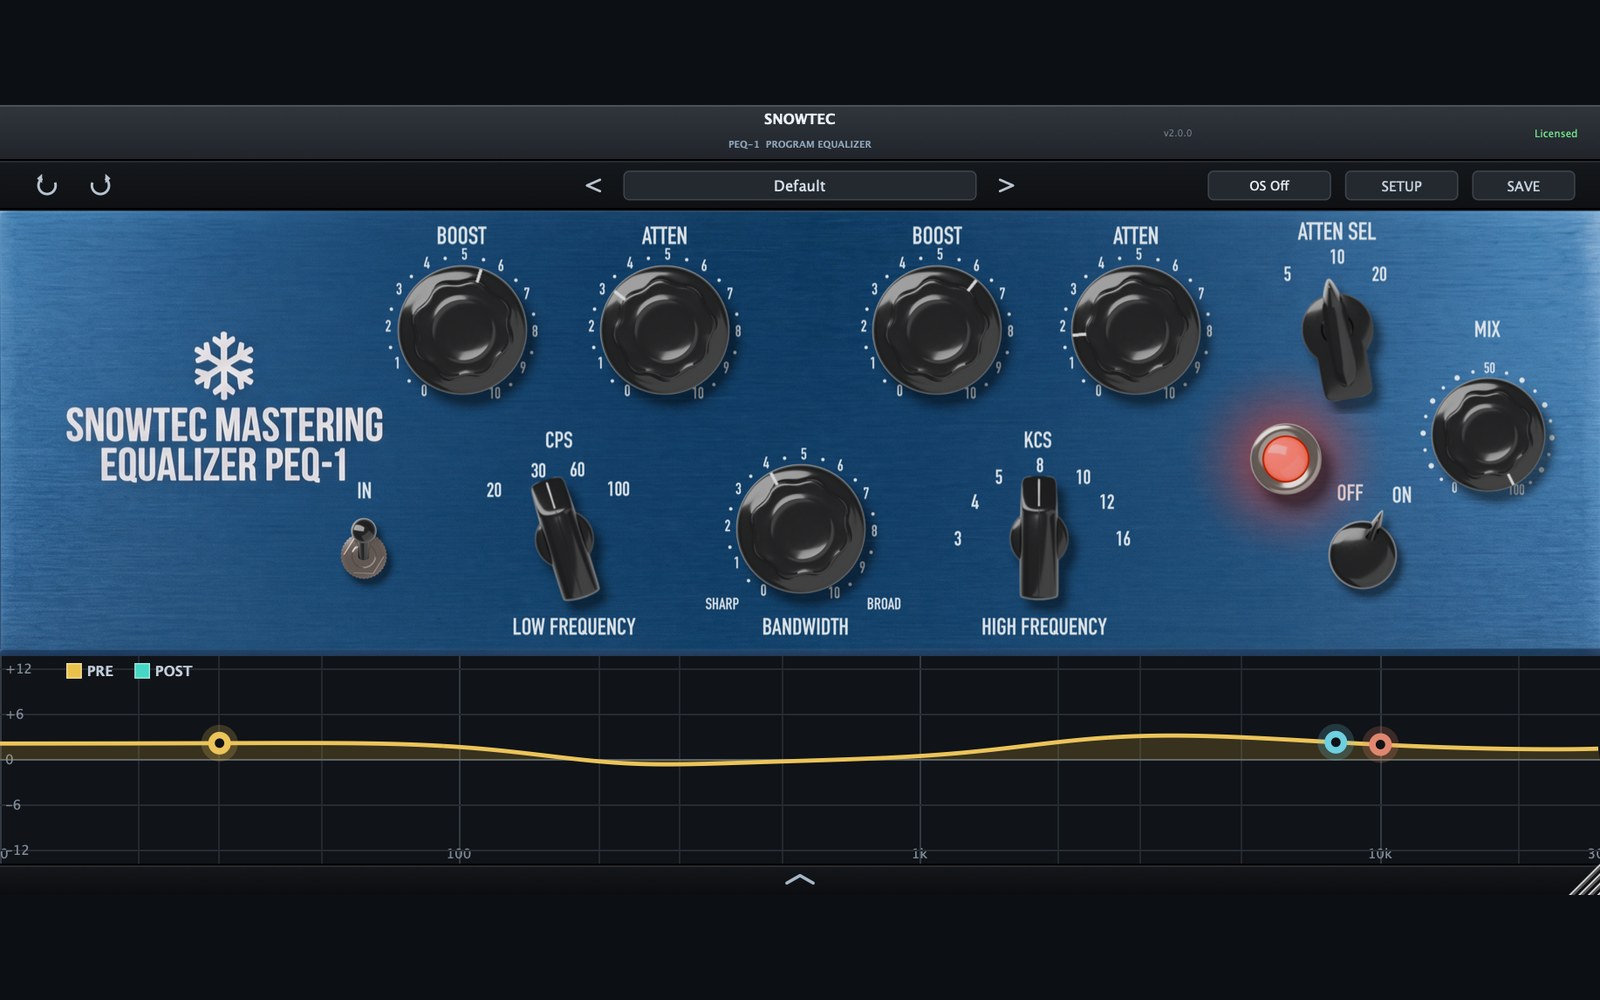
Task: Click the high frequency ATTEN knob
Action: point(1136,329)
